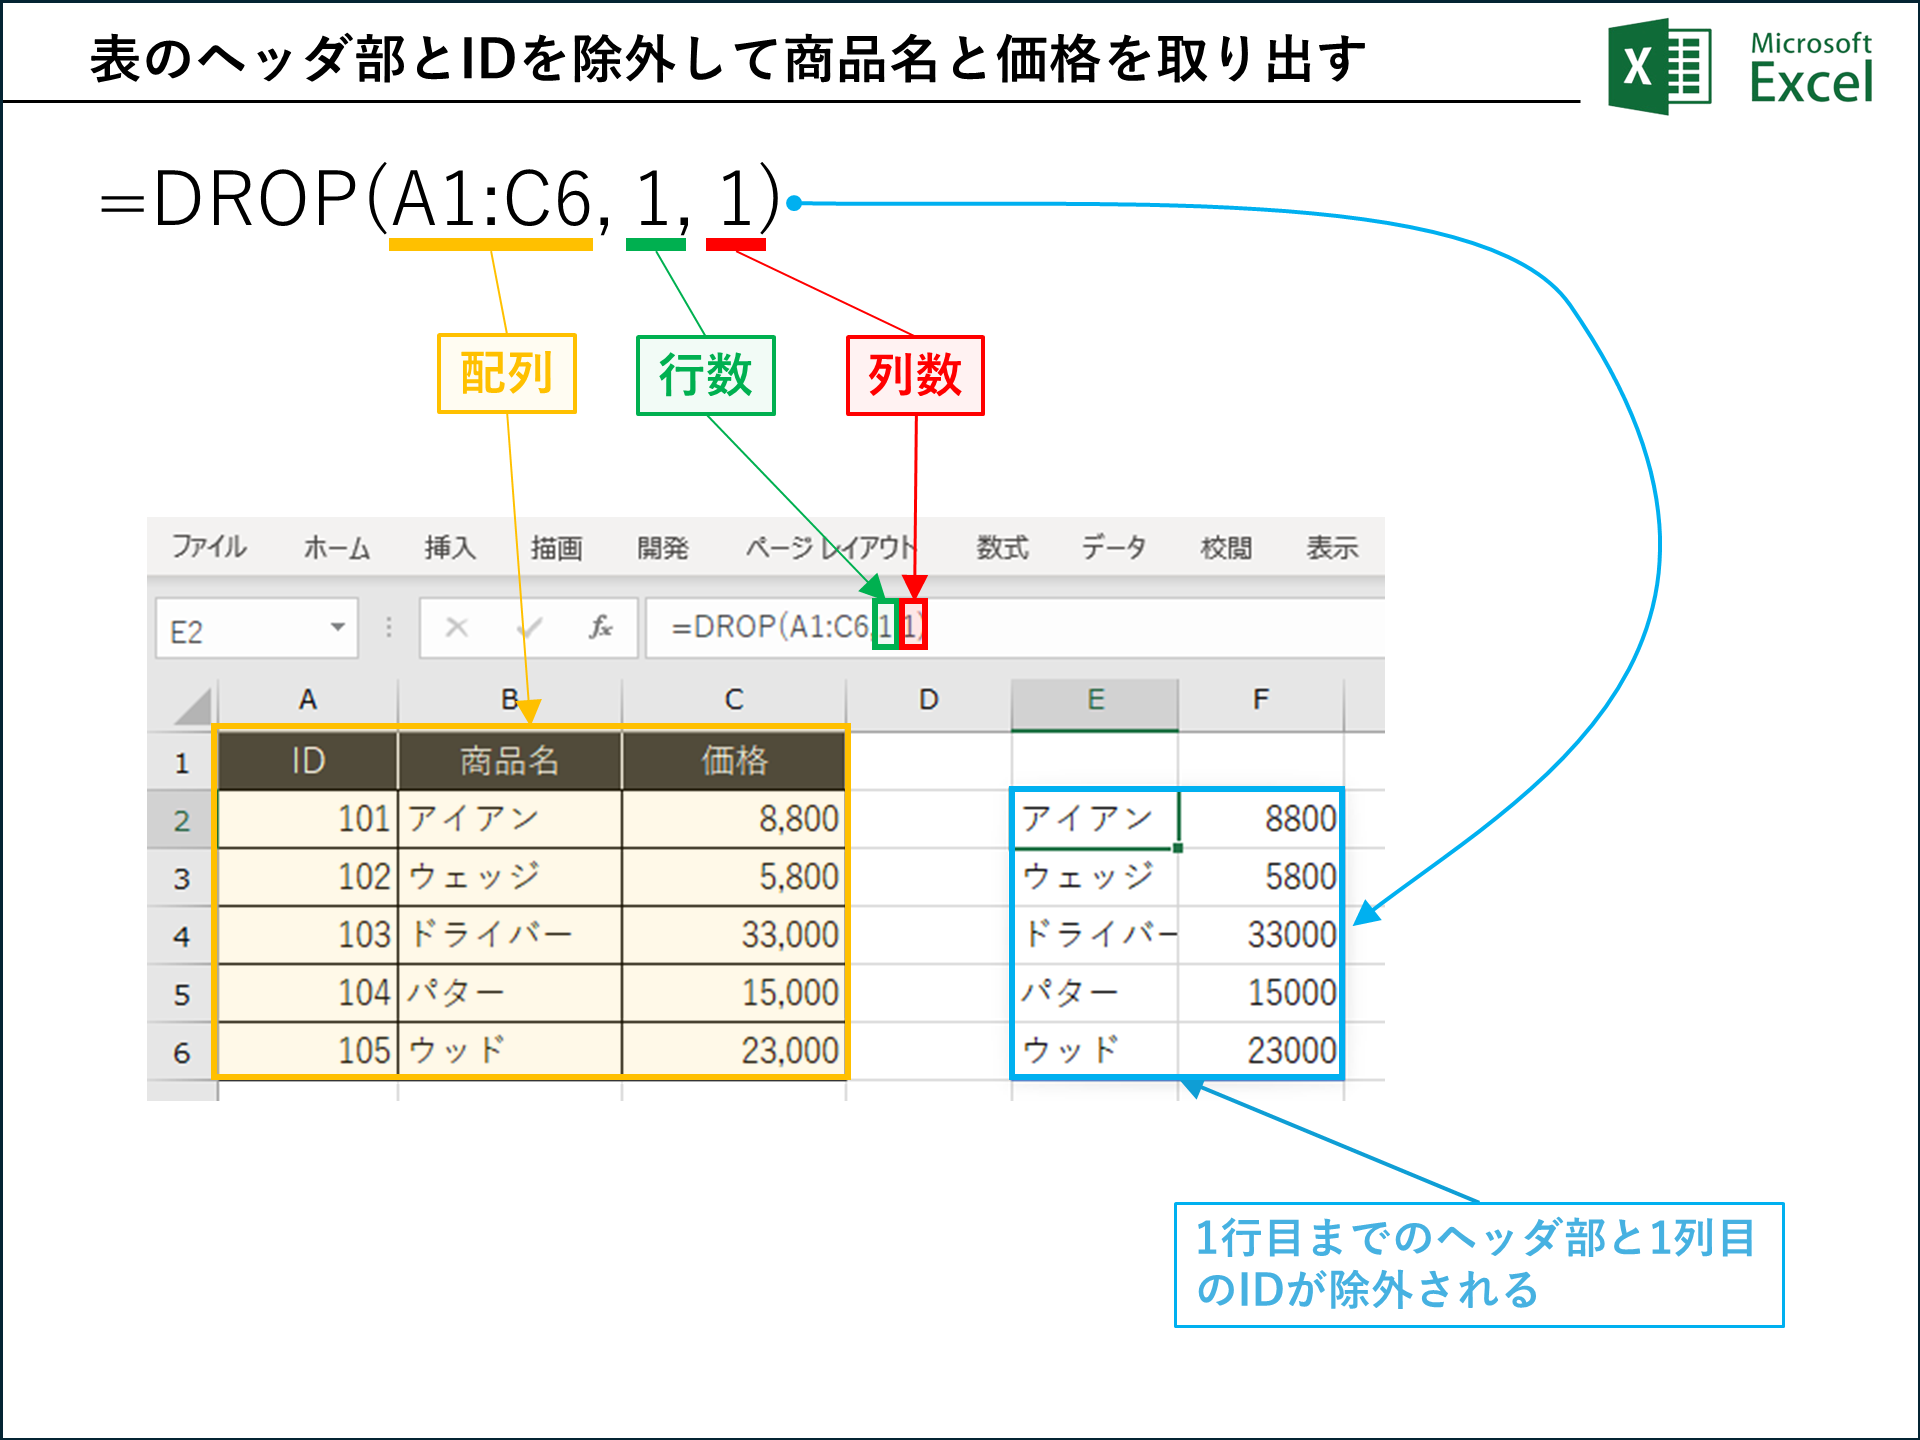Click inside the formula bar showing DROP
The image size is (1920, 1440).
(x=770, y=628)
